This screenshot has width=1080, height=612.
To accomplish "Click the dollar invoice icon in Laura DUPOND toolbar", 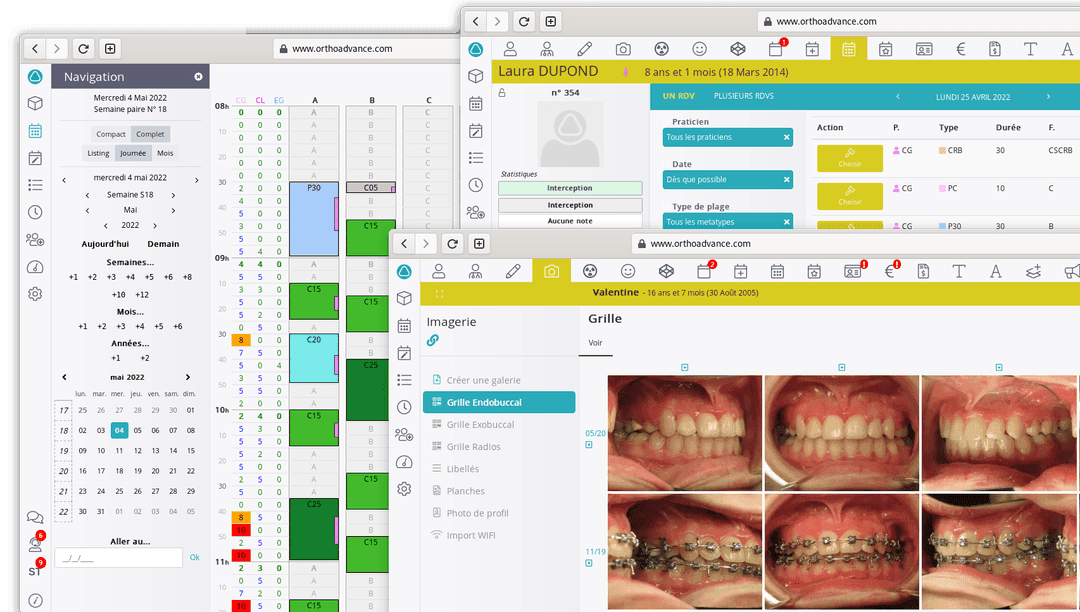I will tap(994, 49).
